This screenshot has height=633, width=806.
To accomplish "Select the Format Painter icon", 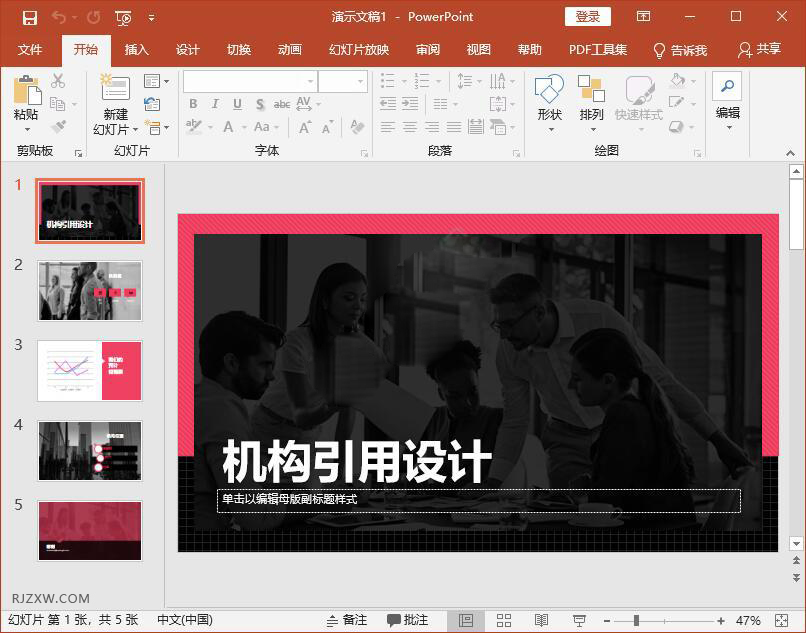I will [57, 125].
